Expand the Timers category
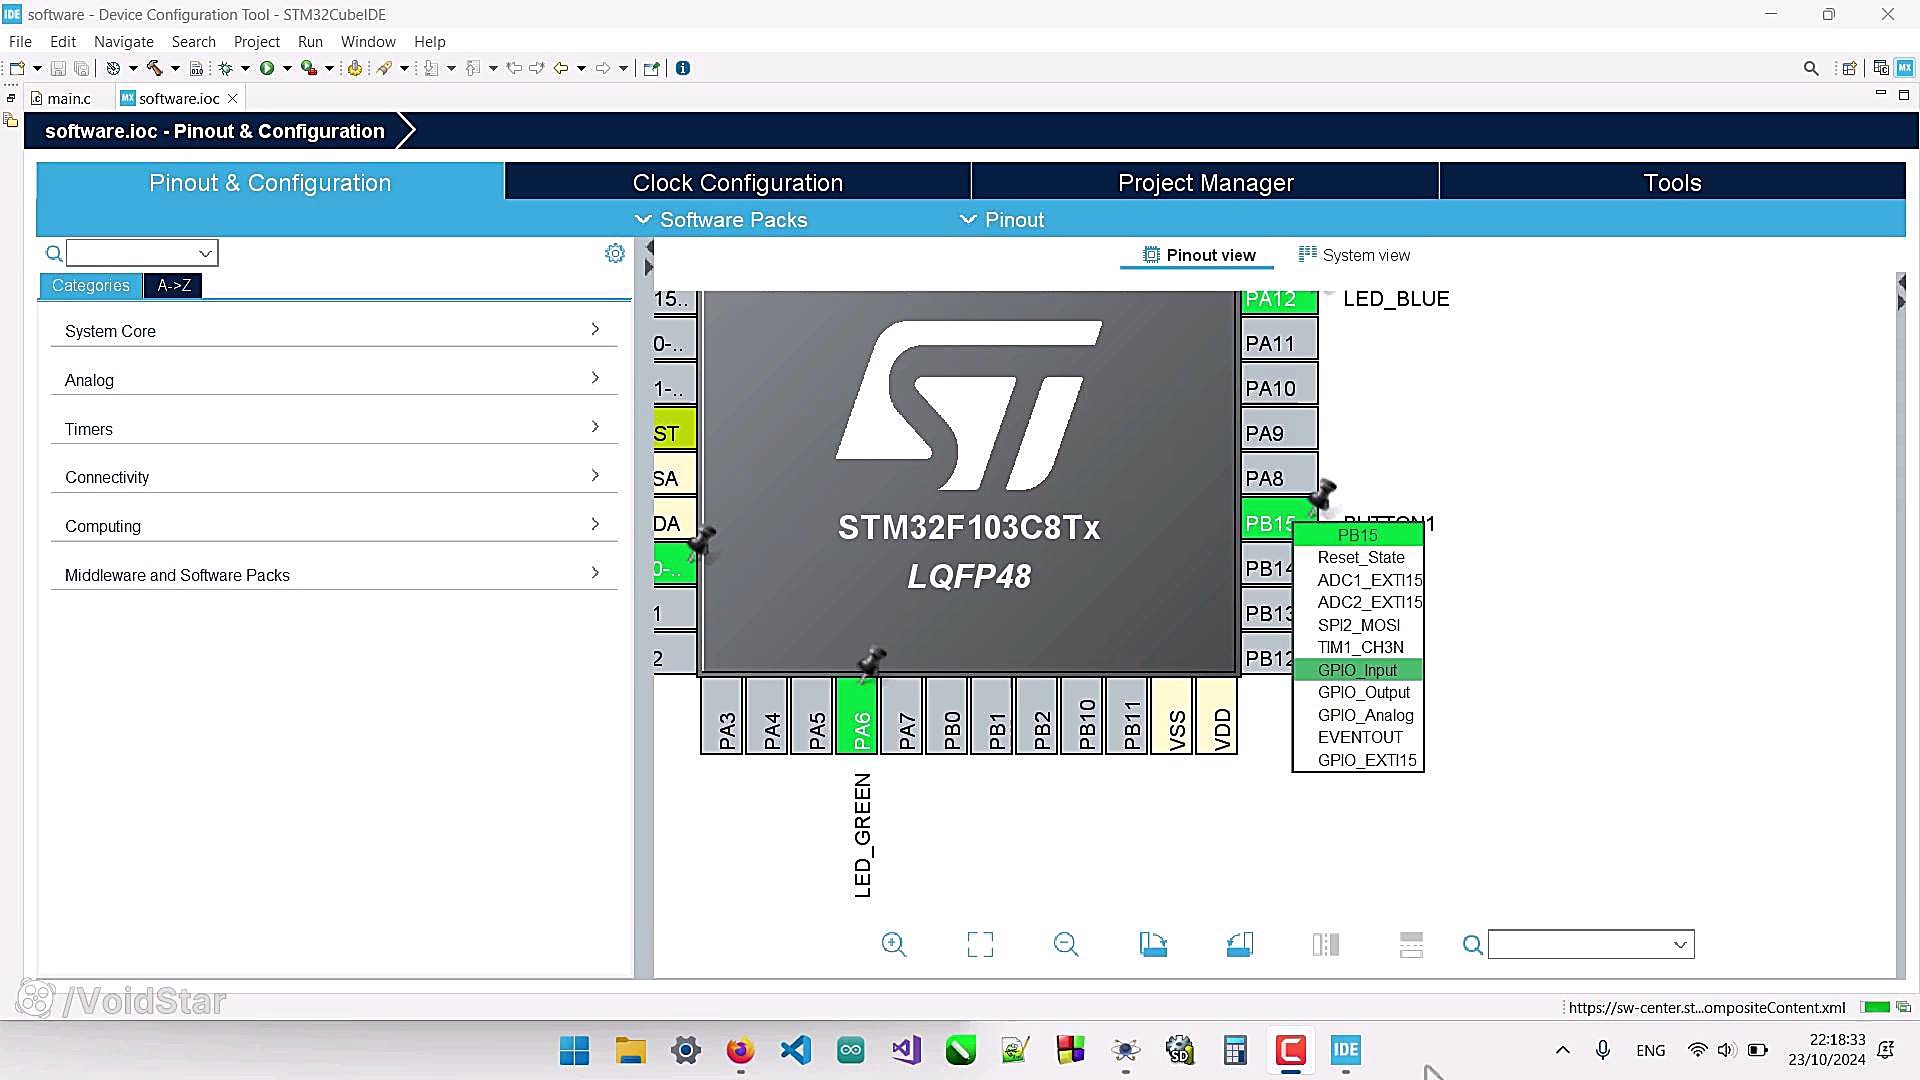Viewport: 1920px width, 1080px height. (333, 429)
